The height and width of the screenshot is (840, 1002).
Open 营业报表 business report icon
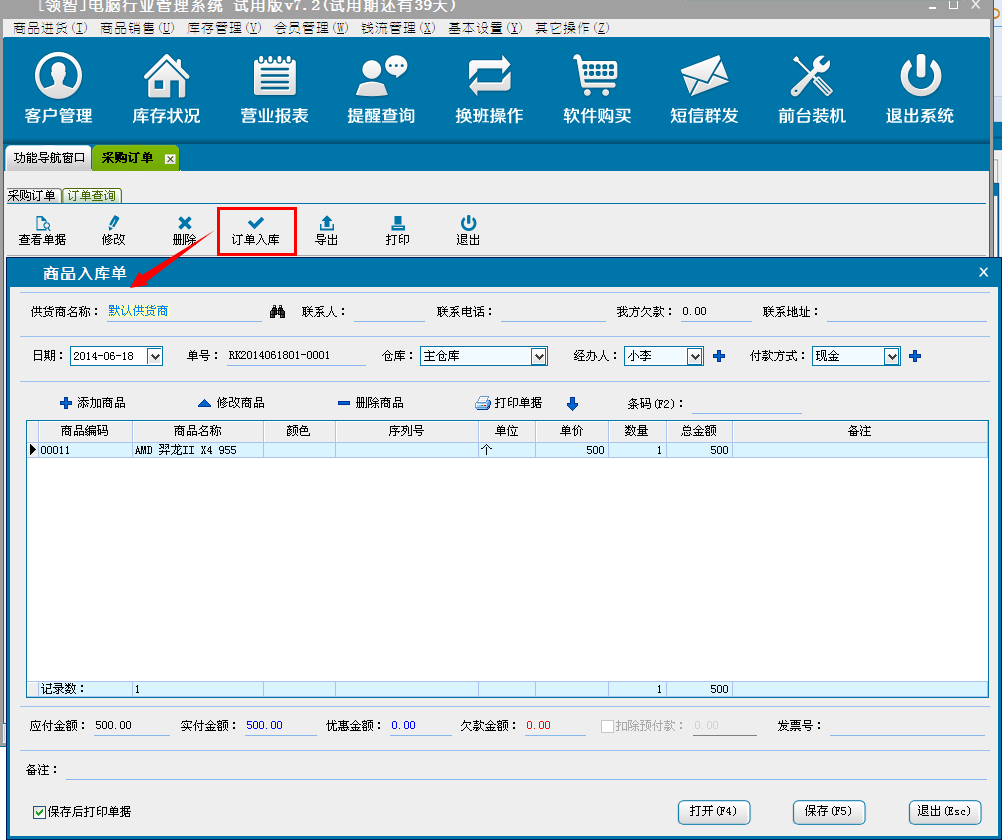(x=274, y=88)
